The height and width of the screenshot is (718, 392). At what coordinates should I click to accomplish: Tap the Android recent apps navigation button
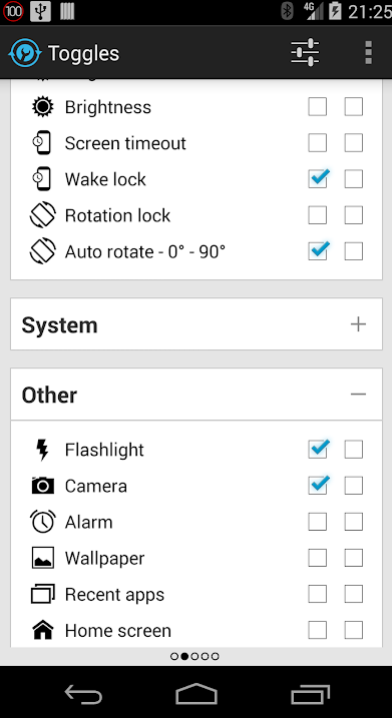pos(310,695)
